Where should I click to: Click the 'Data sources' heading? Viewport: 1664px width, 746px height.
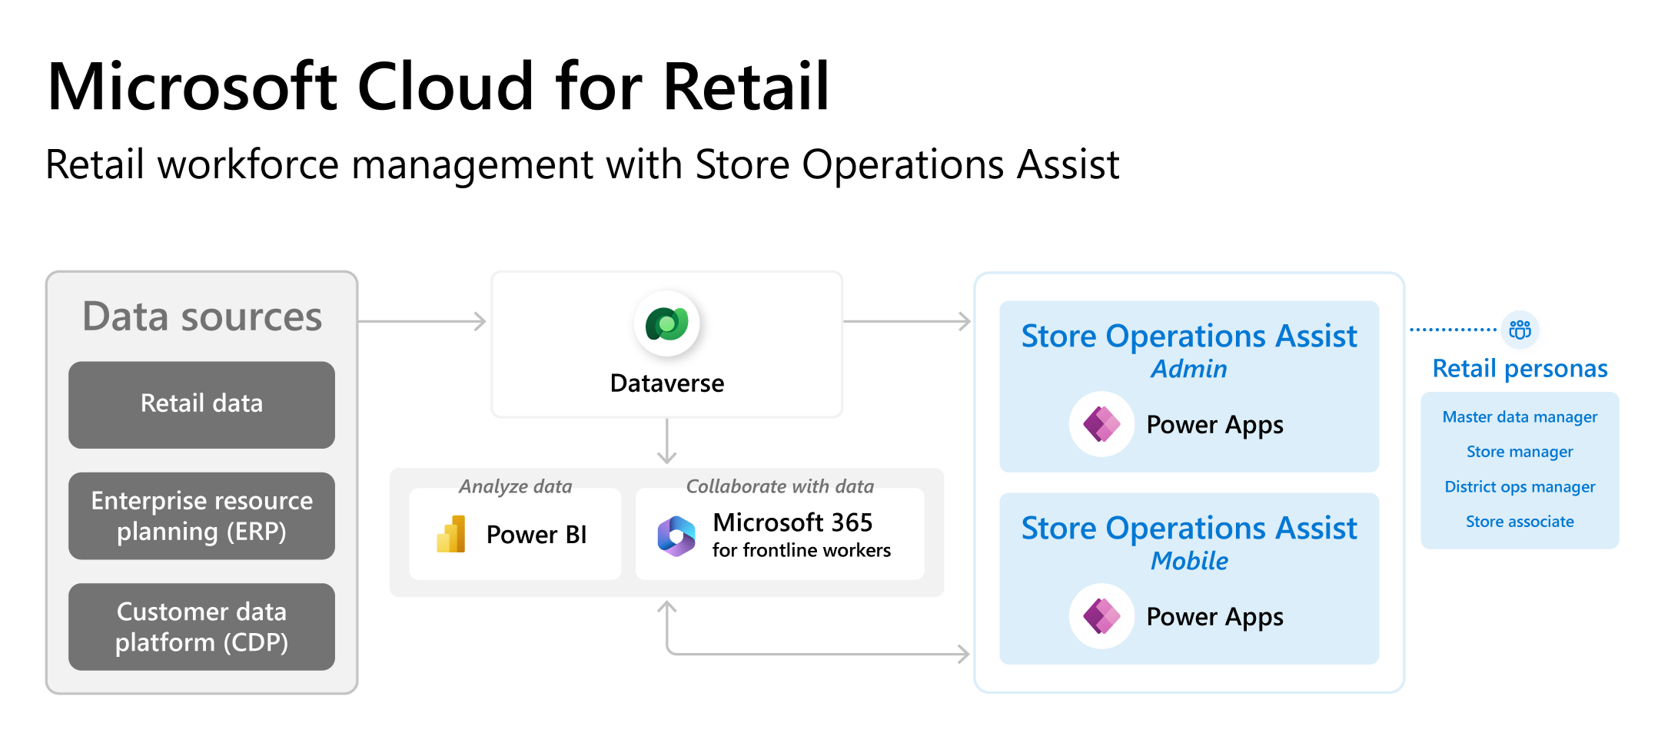coord(202,317)
